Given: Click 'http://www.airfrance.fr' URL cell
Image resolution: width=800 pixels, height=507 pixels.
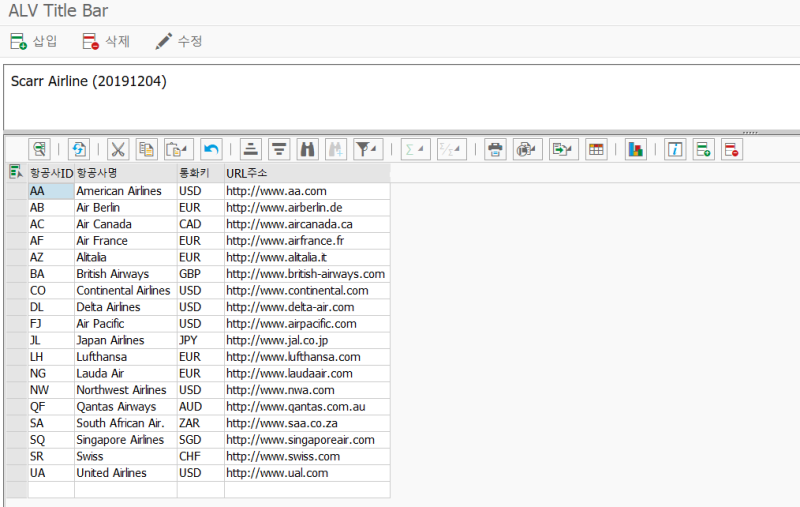Looking at the screenshot, I should tap(307, 241).
